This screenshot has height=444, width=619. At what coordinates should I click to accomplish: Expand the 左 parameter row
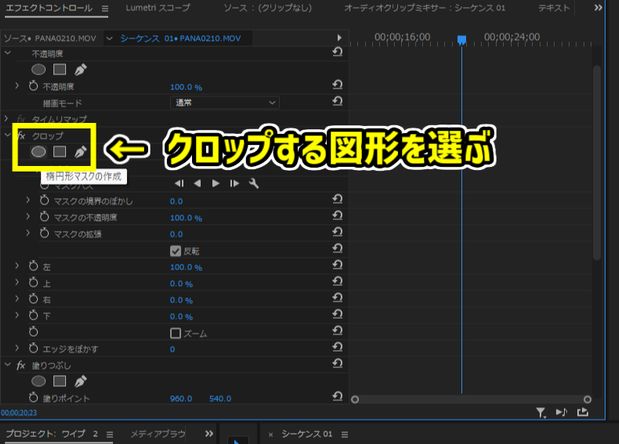point(17,266)
